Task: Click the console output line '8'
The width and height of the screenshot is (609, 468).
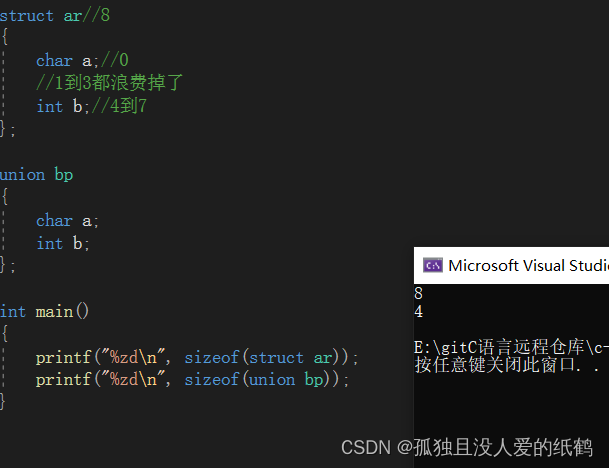Action: (419, 294)
